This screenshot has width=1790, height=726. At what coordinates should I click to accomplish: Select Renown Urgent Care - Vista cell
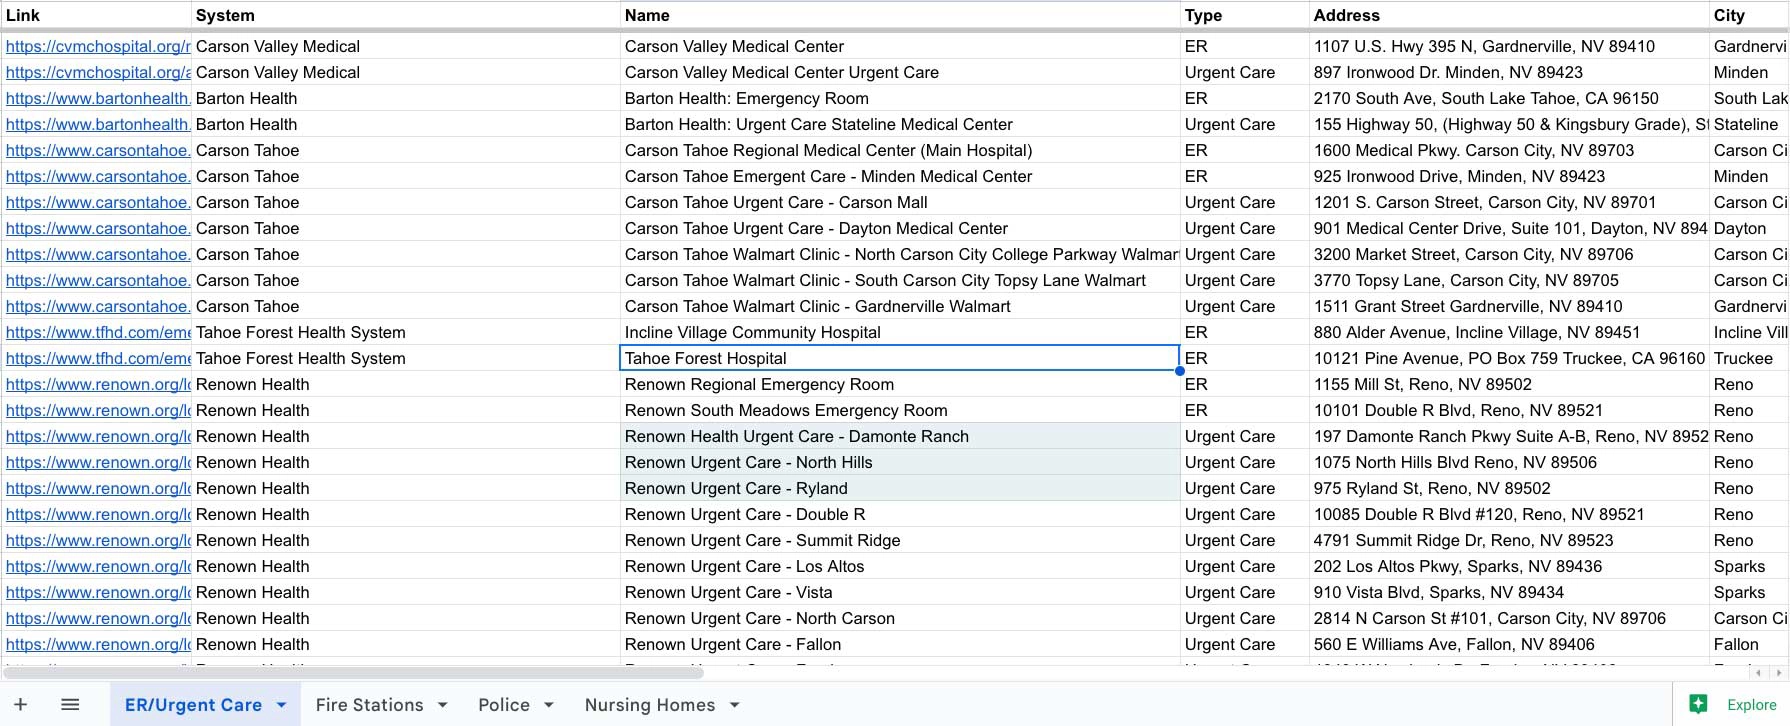point(900,592)
